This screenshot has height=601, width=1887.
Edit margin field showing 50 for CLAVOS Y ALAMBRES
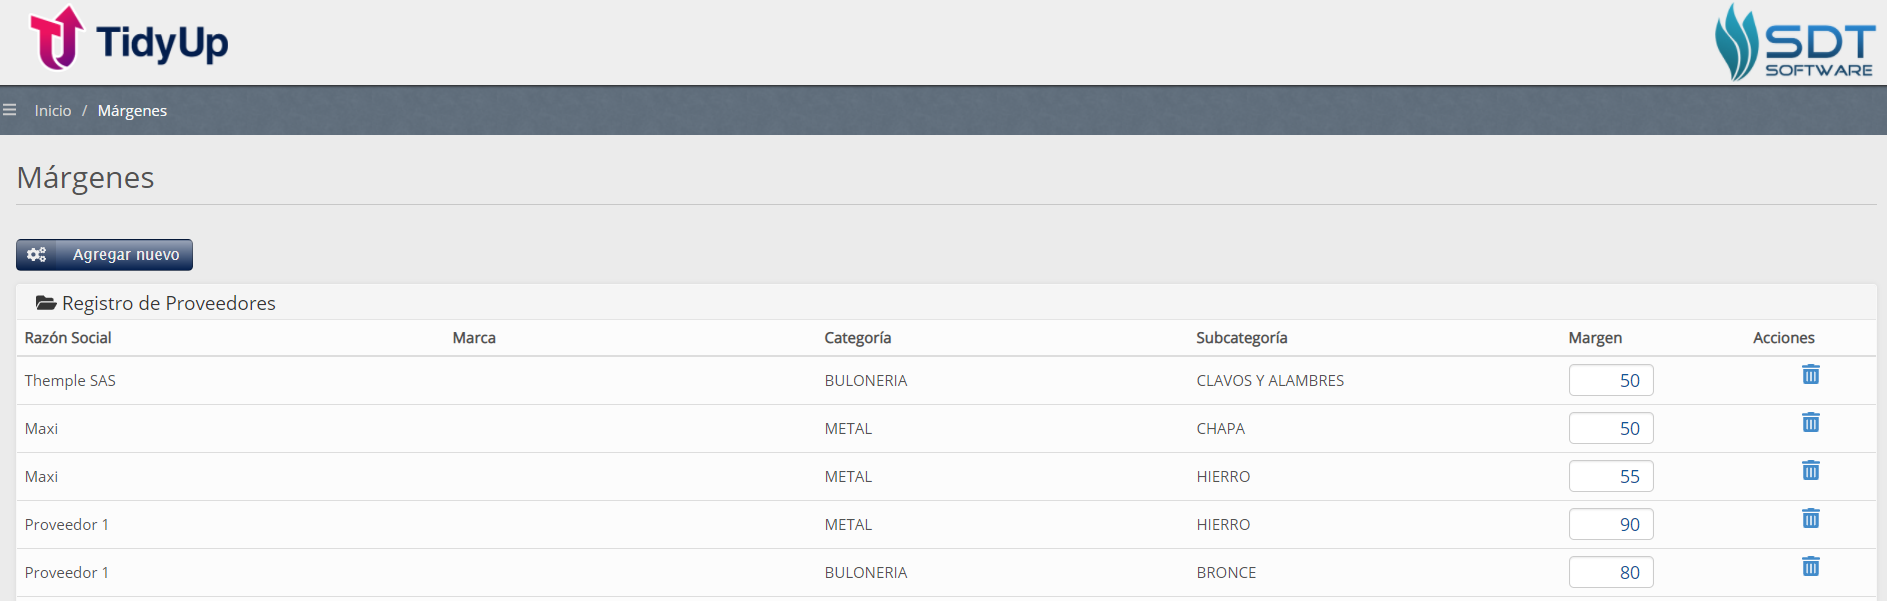click(1611, 380)
